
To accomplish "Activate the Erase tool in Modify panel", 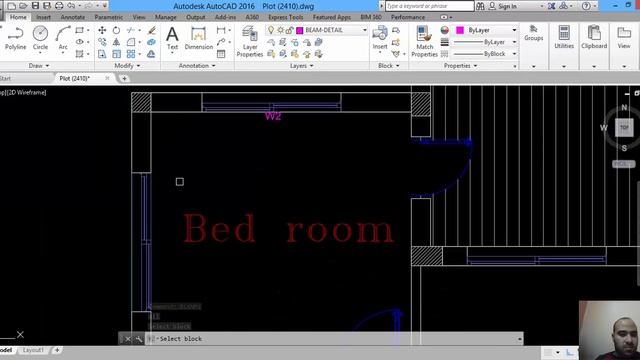I will pyautogui.click(x=151, y=30).
